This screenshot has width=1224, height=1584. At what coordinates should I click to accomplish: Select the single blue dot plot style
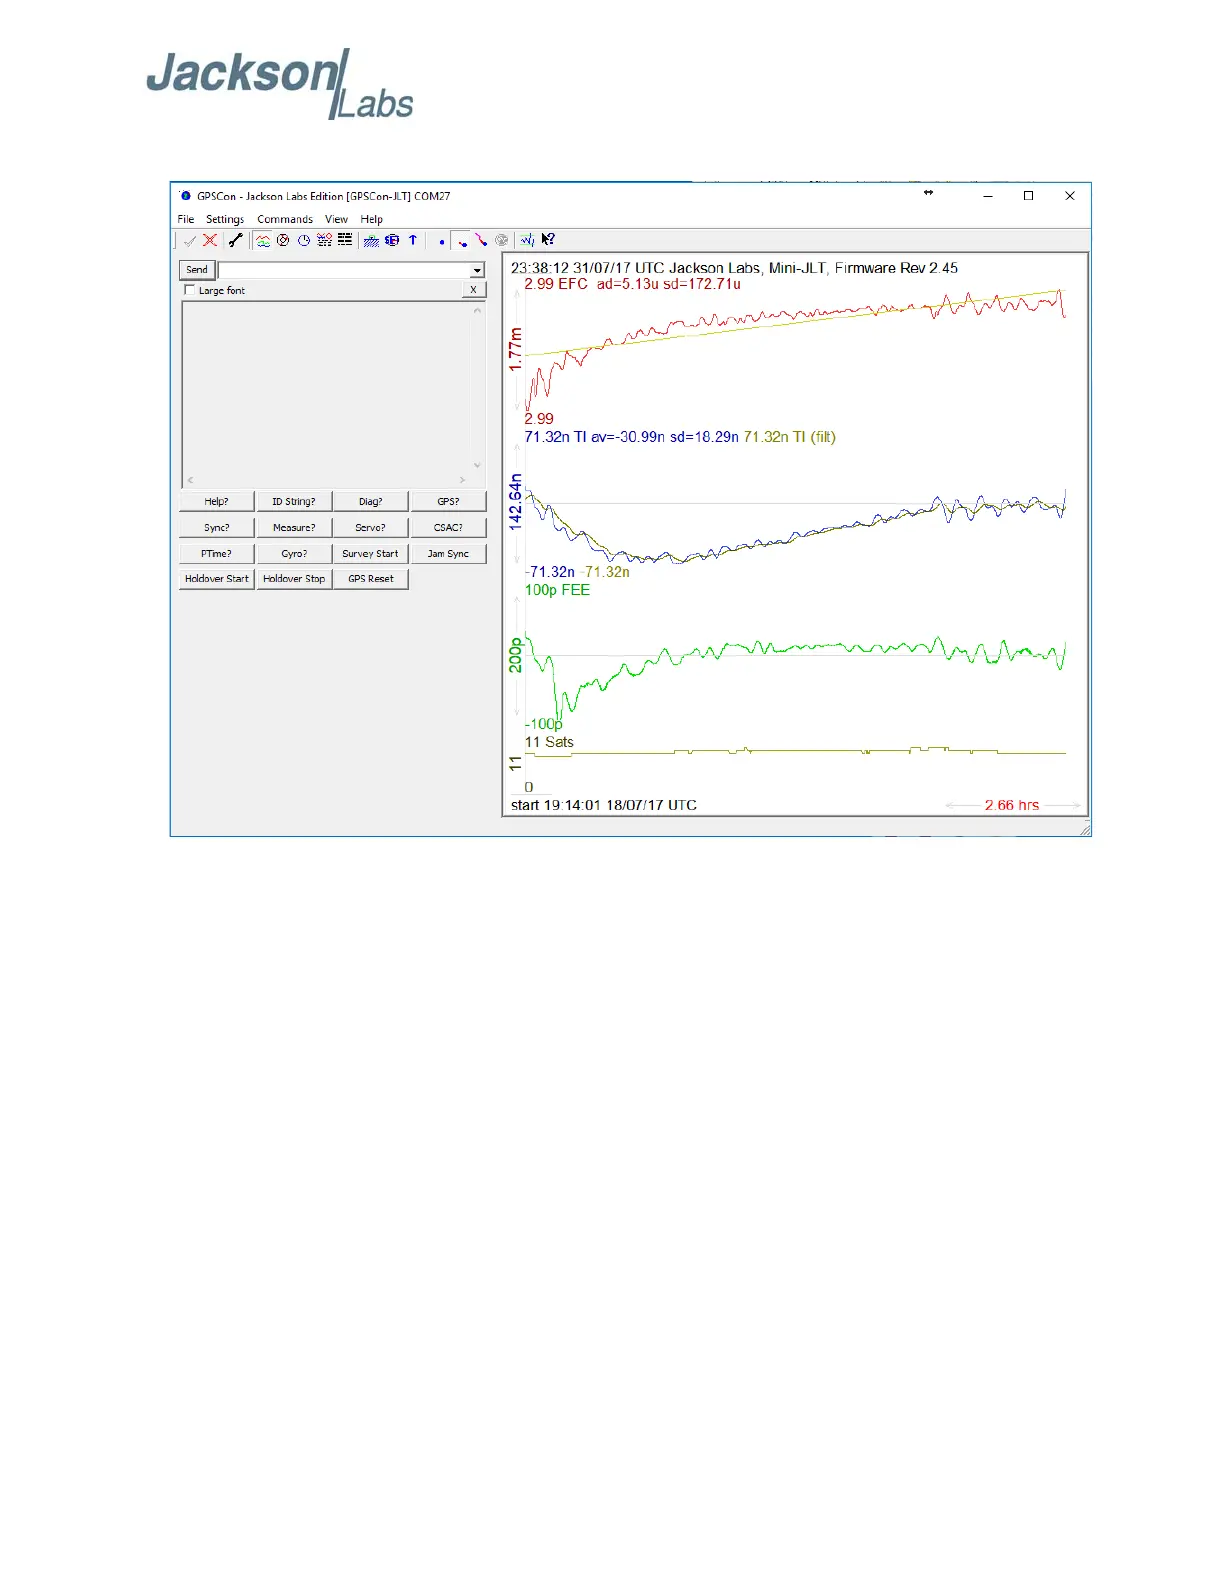coord(441,241)
